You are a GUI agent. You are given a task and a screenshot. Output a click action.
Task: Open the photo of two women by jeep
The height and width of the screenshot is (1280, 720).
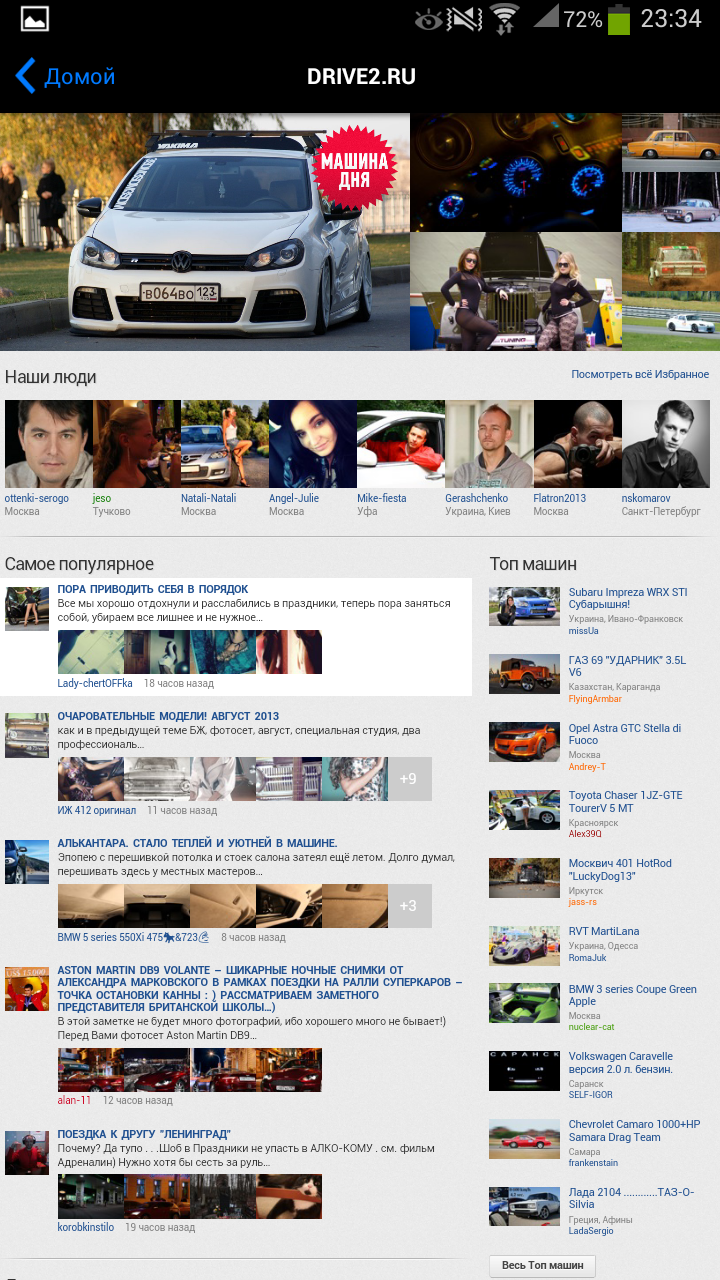coord(516,291)
